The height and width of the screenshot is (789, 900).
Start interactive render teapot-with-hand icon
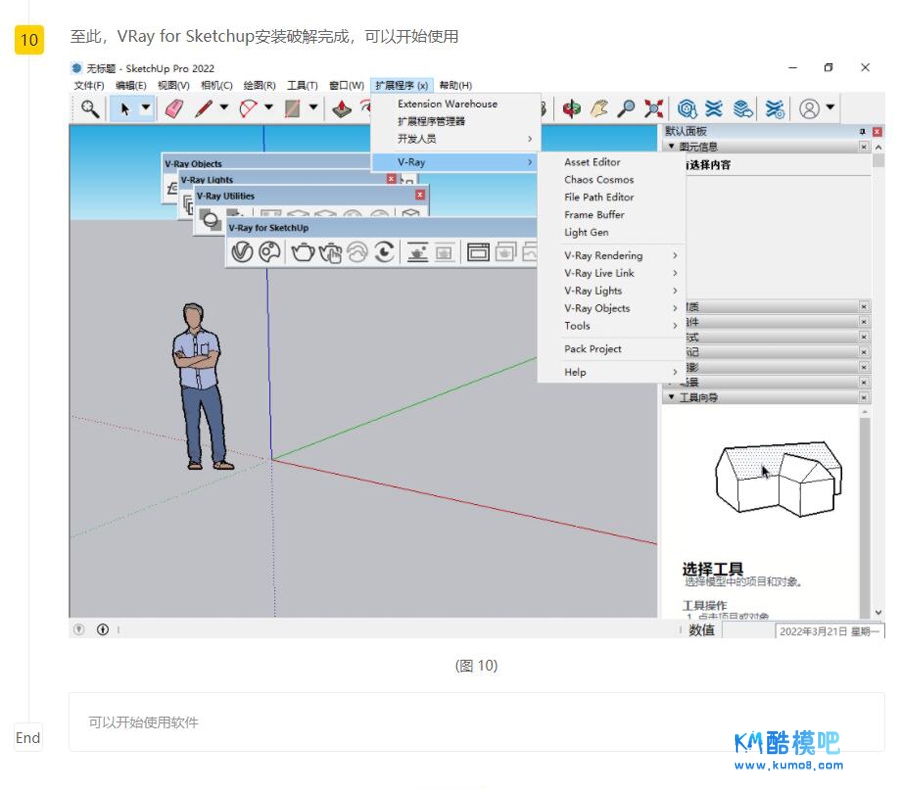(x=331, y=252)
